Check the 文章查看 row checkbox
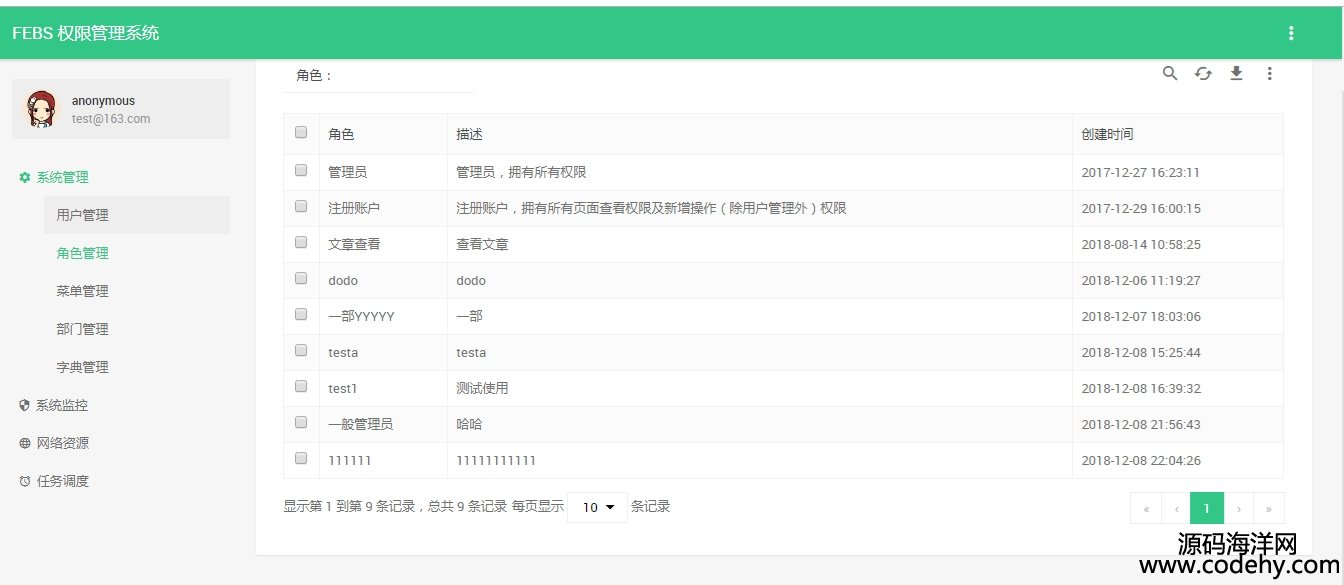This screenshot has height=585, width=1344. (301, 242)
